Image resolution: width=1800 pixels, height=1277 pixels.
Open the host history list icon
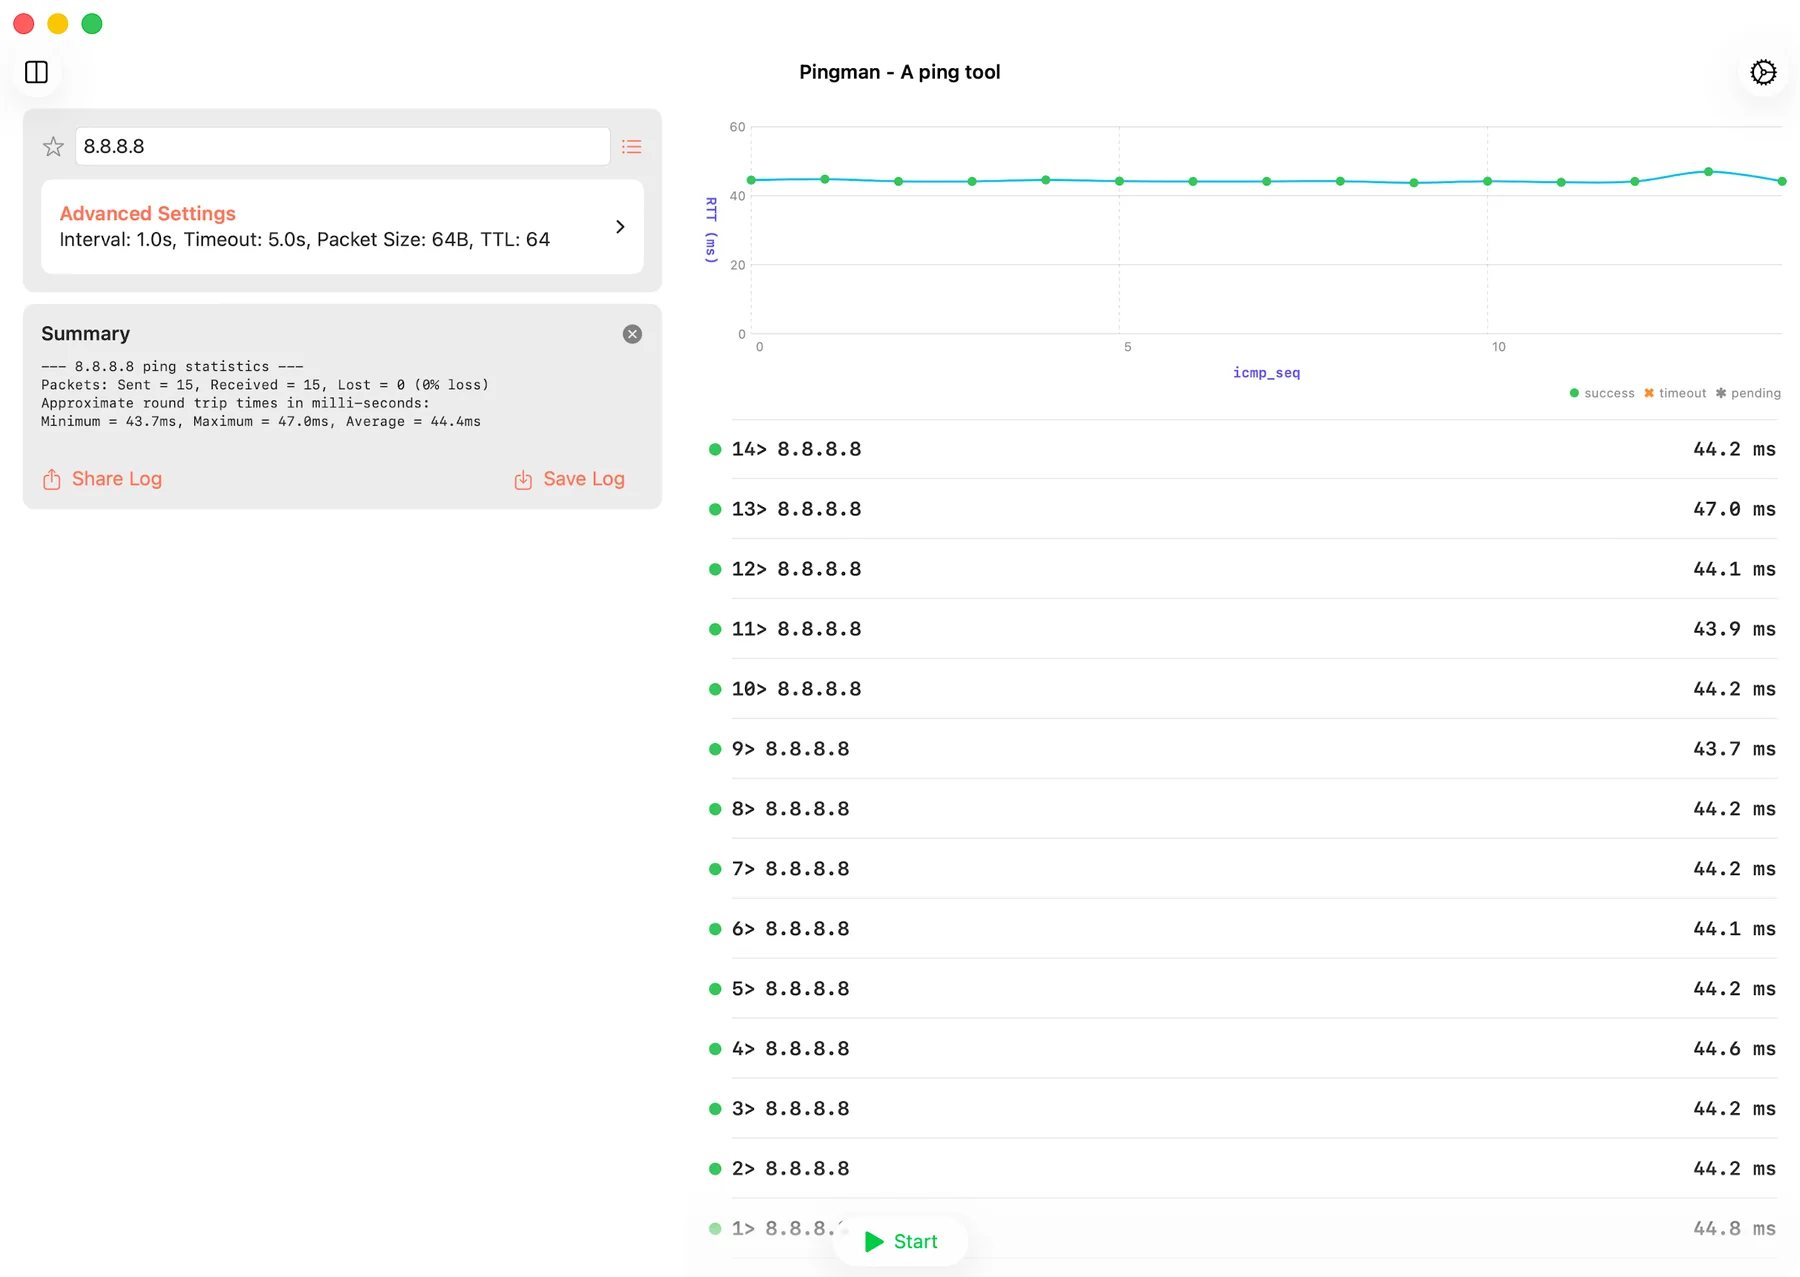631,147
